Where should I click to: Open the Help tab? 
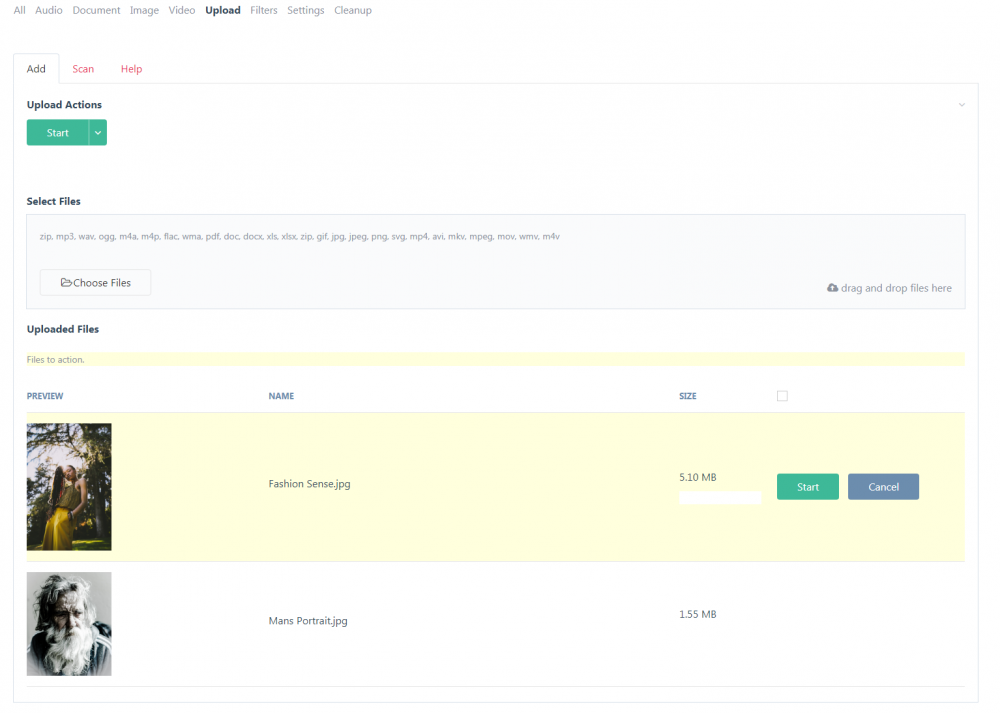tap(131, 69)
